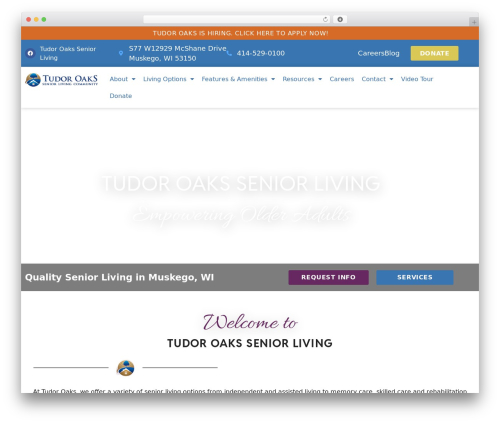Open Careers in the main navigation
This screenshot has height=423, width=500.
pyautogui.click(x=342, y=79)
